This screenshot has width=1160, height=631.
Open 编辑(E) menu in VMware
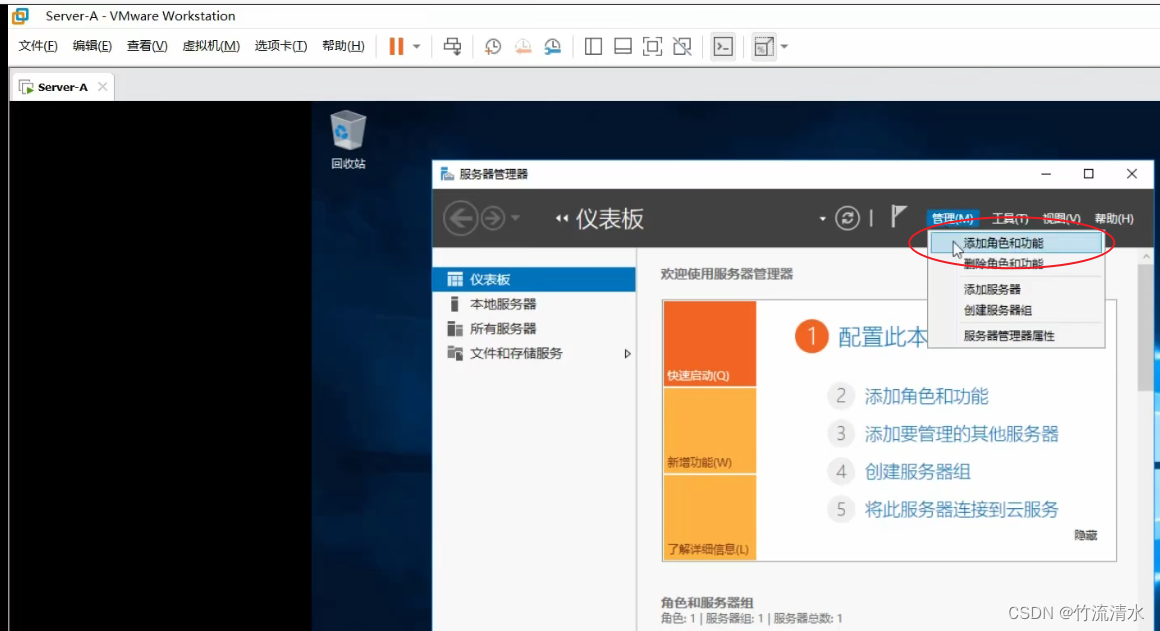click(92, 46)
